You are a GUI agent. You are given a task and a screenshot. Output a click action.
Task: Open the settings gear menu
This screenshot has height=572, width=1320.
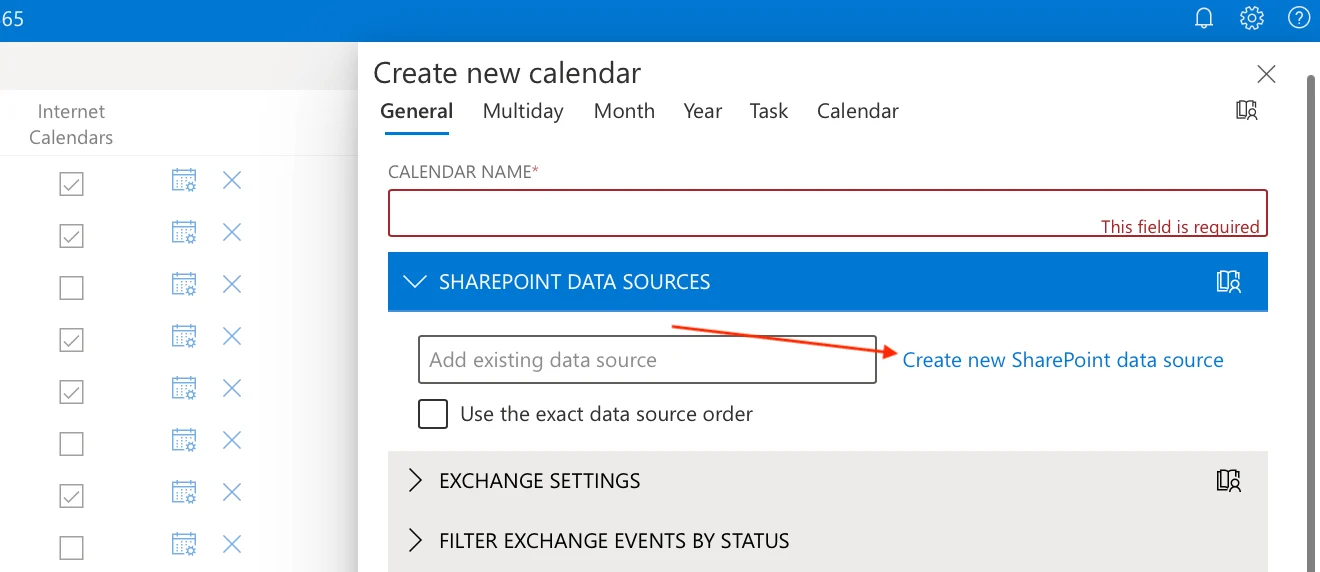click(x=1252, y=18)
